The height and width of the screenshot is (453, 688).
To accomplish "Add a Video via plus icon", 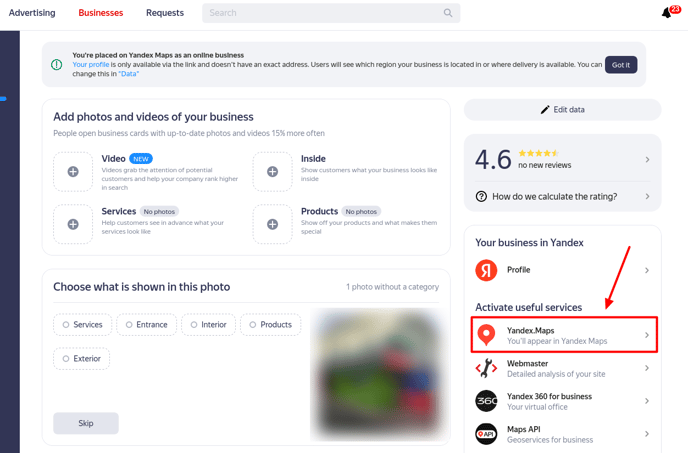I will pyautogui.click(x=73, y=172).
